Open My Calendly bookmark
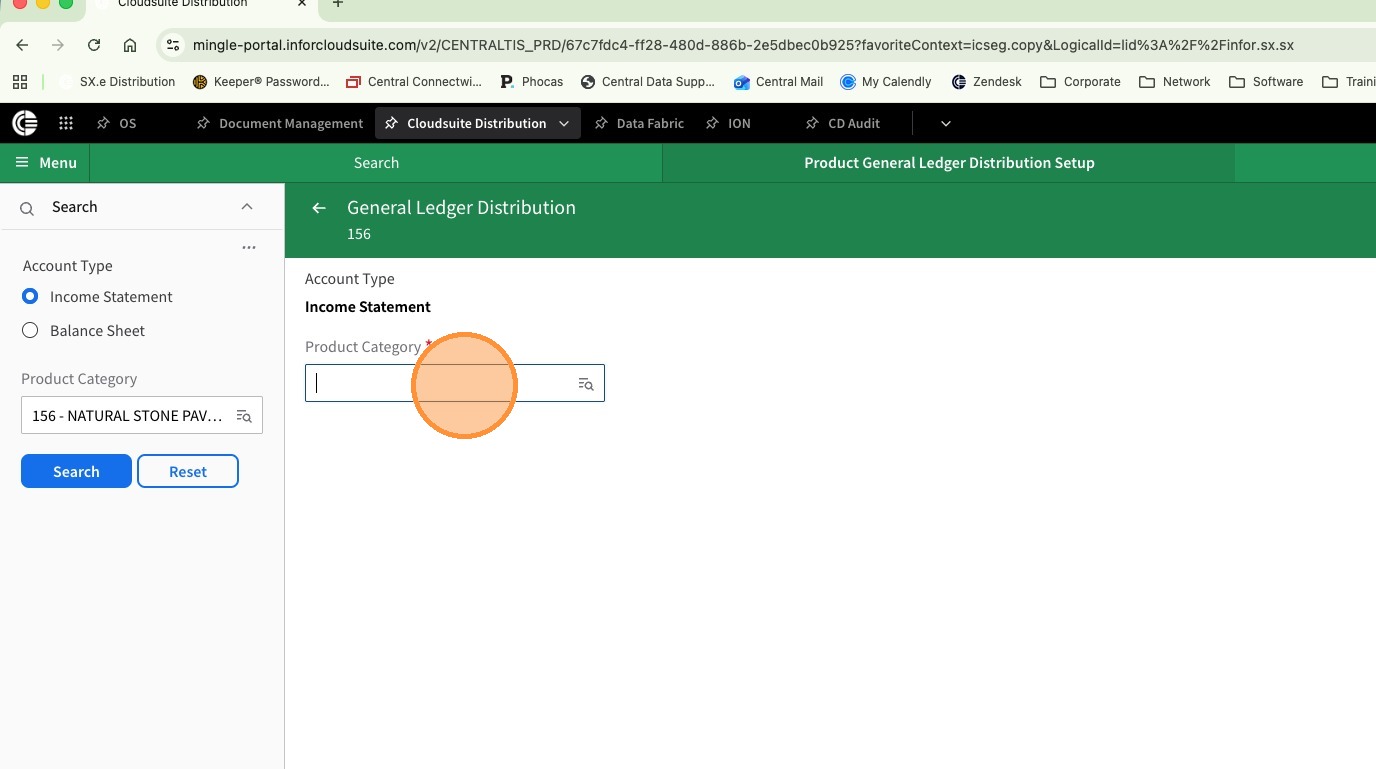 point(886,82)
